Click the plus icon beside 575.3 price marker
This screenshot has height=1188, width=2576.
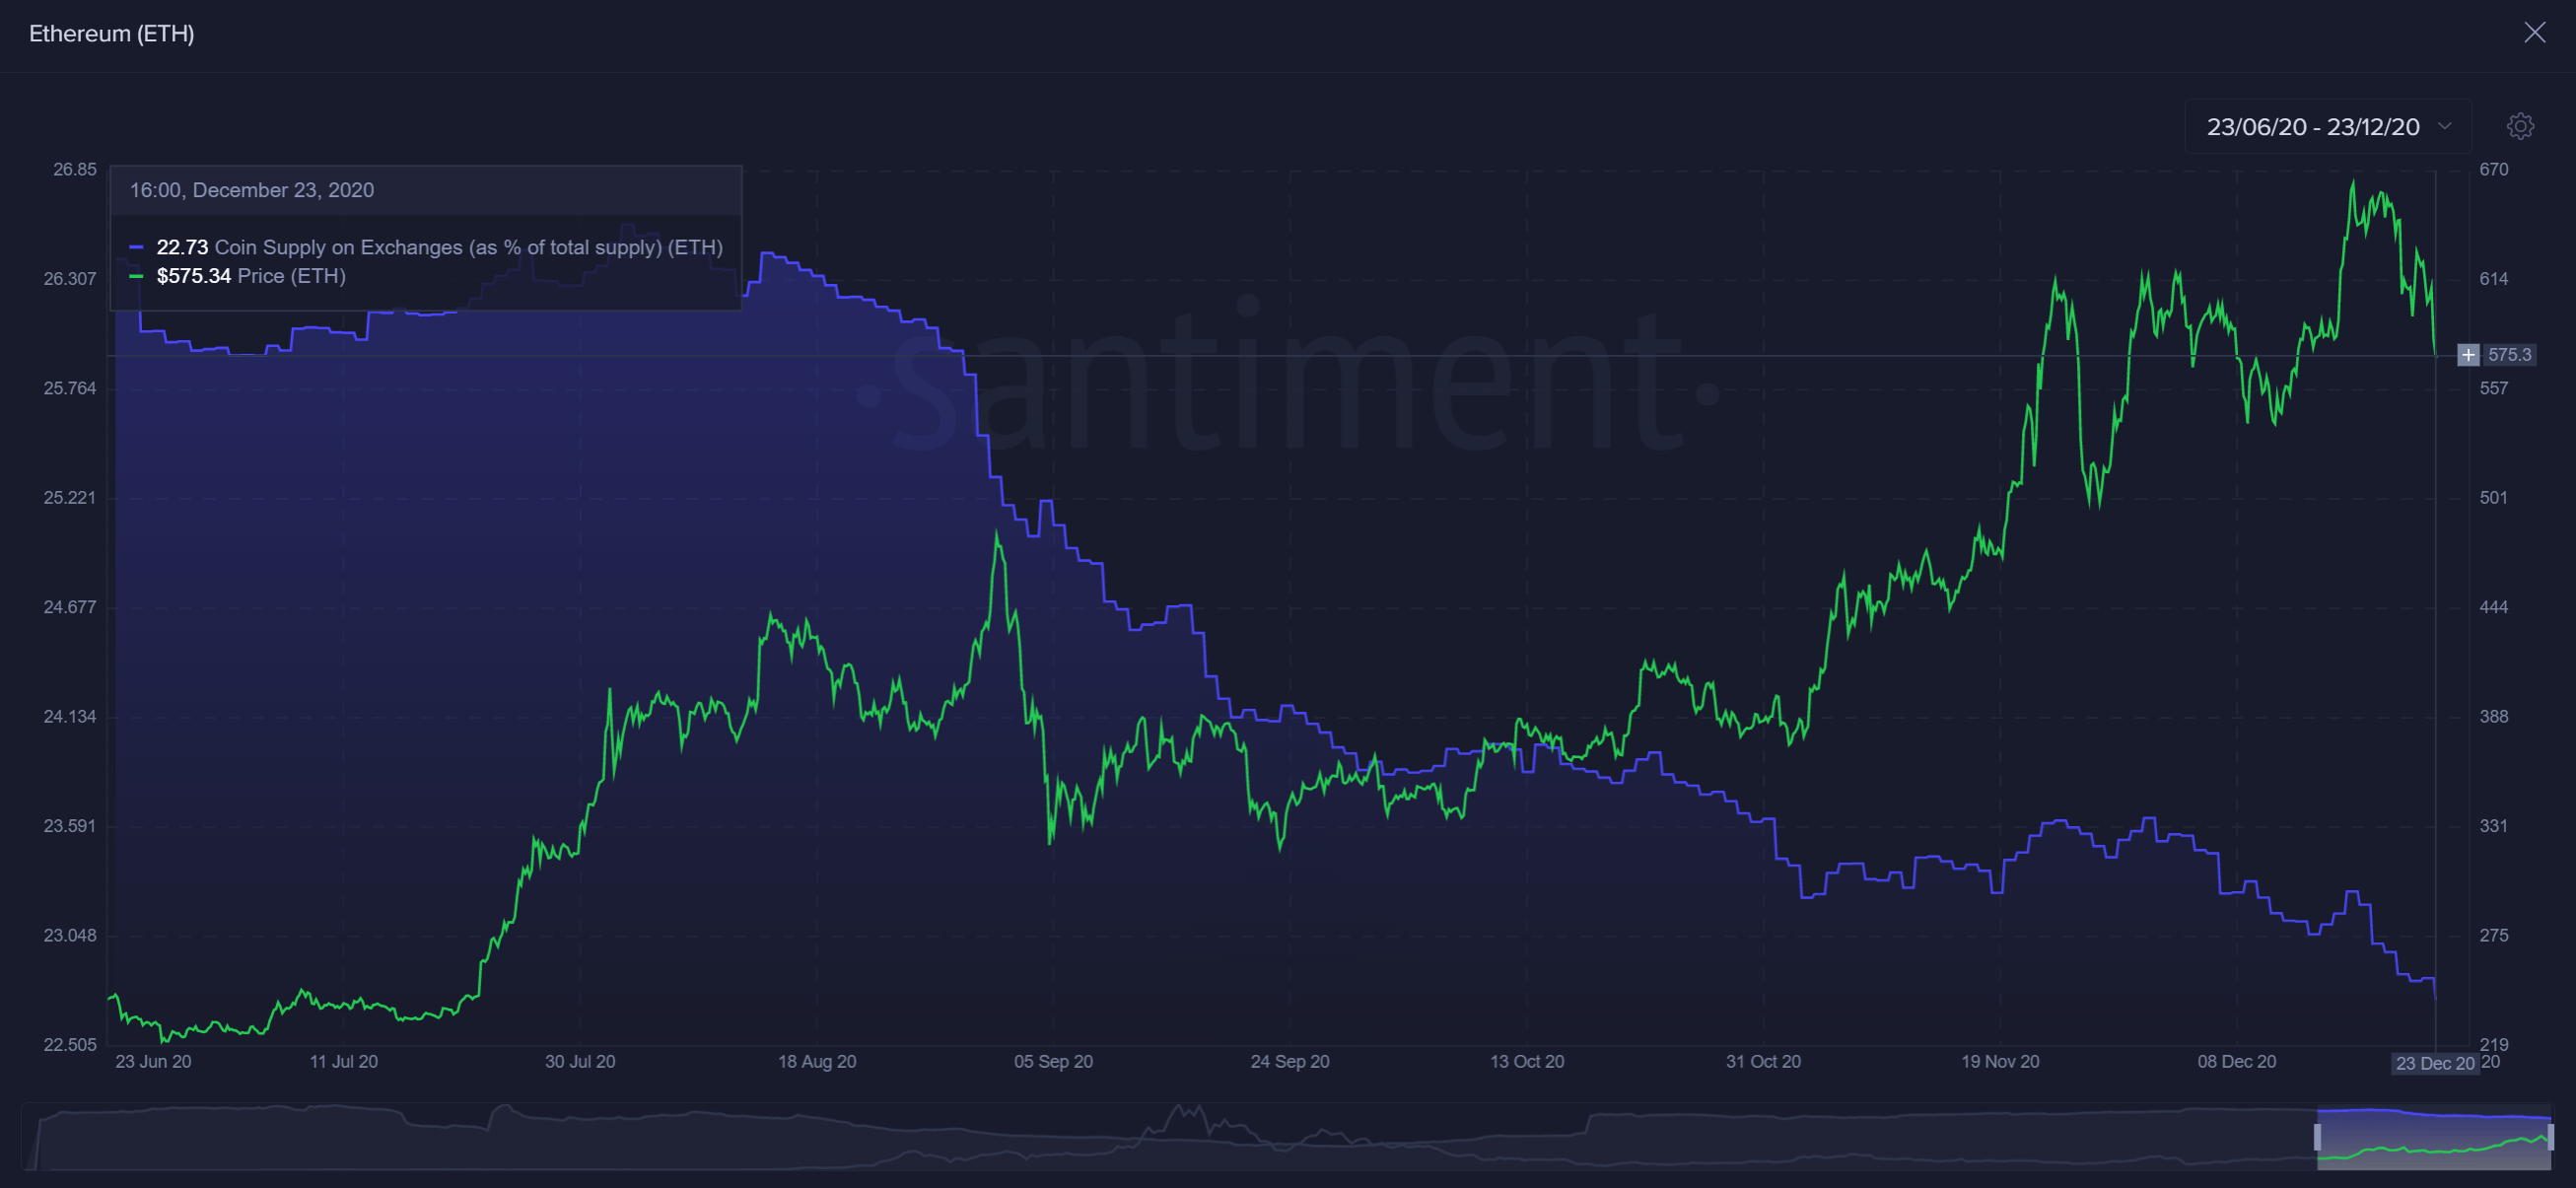[2468, 355]
